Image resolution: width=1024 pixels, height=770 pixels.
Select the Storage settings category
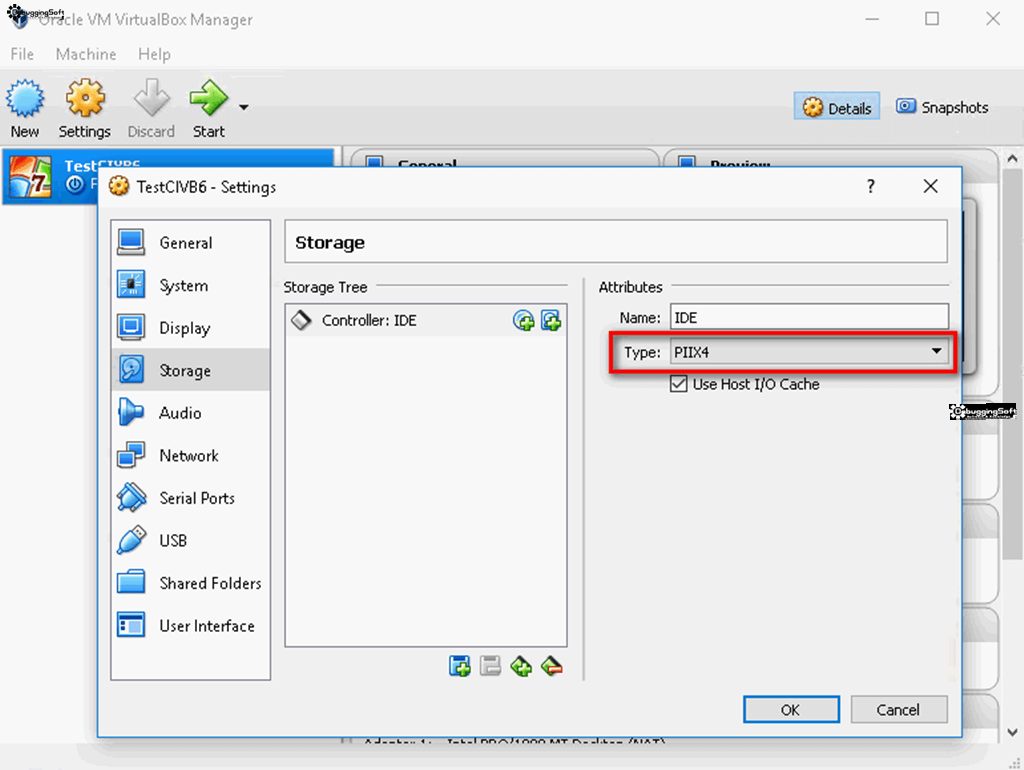point(191,370)
